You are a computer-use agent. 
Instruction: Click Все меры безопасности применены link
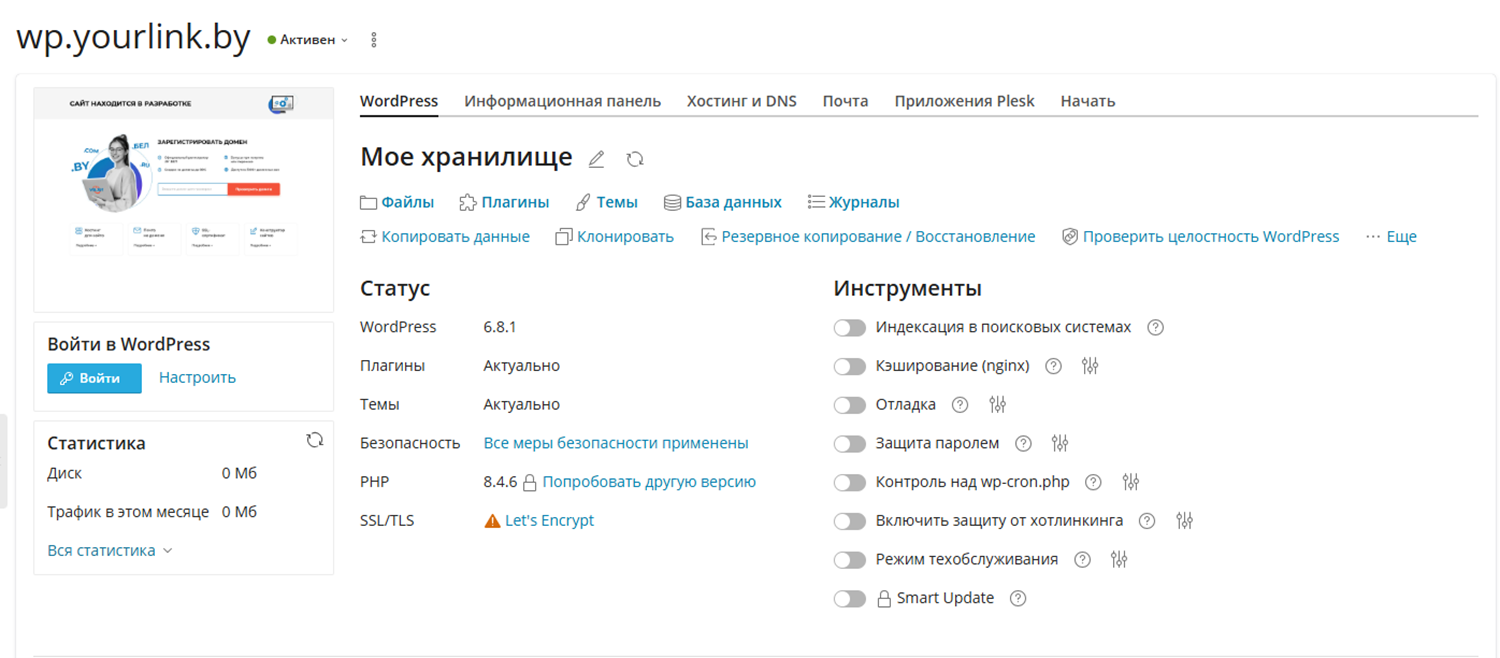click(x=616, y=443)
